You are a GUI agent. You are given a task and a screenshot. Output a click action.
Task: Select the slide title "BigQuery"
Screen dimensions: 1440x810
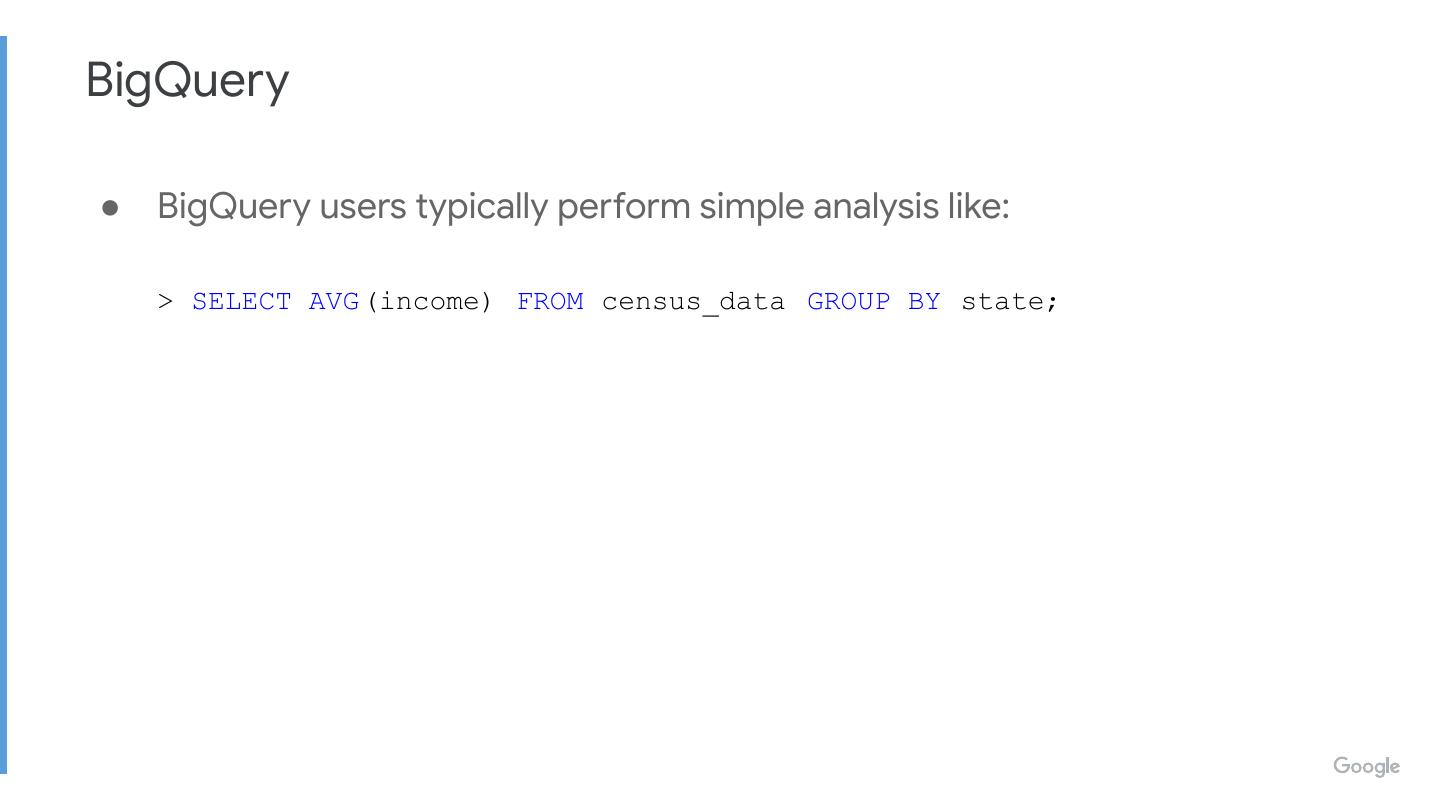(187, 80)
